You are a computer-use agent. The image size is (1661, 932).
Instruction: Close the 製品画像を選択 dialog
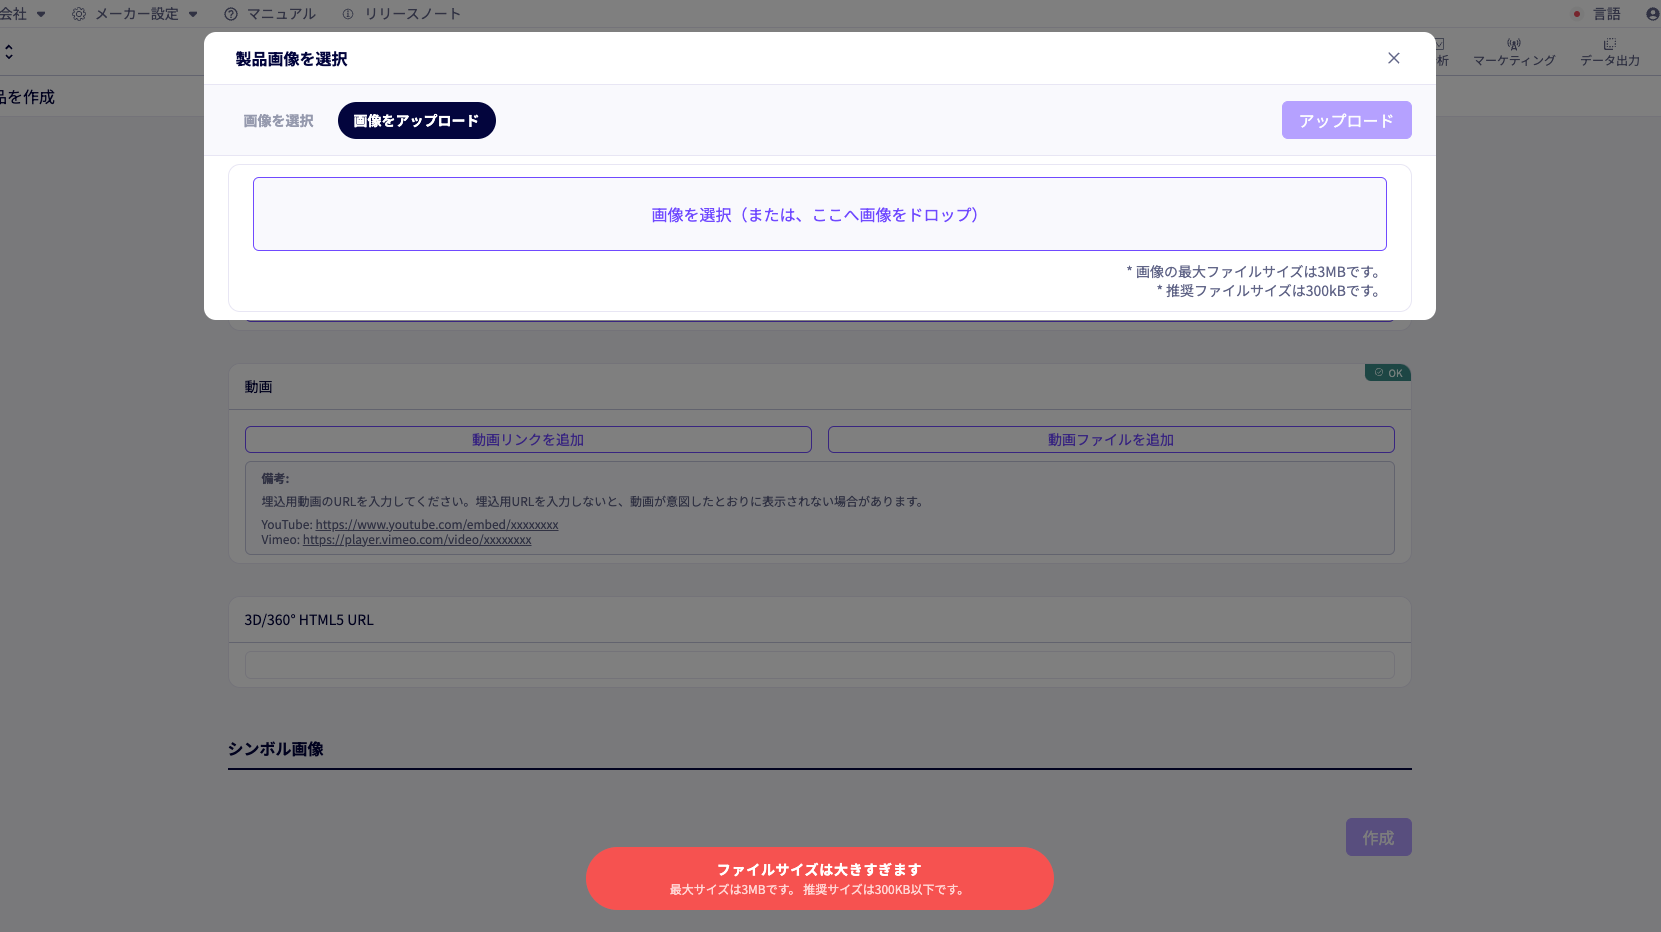click(1393, 58)
